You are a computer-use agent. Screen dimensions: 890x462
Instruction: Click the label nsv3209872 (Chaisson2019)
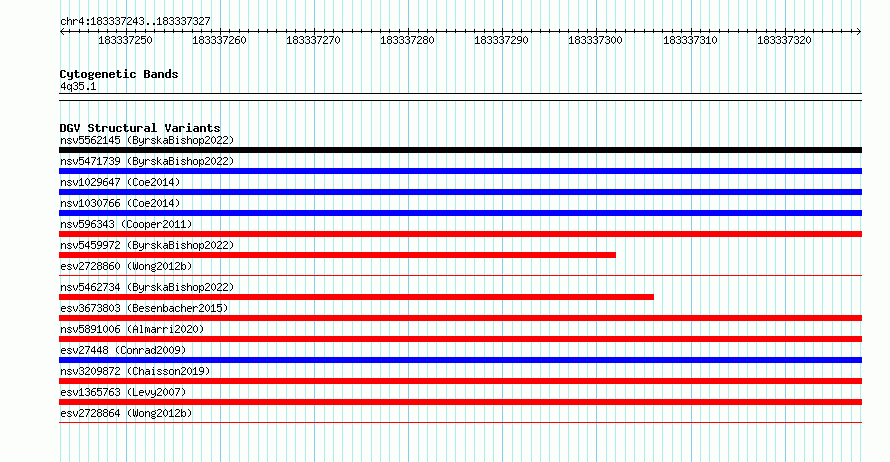click(135, 371)
